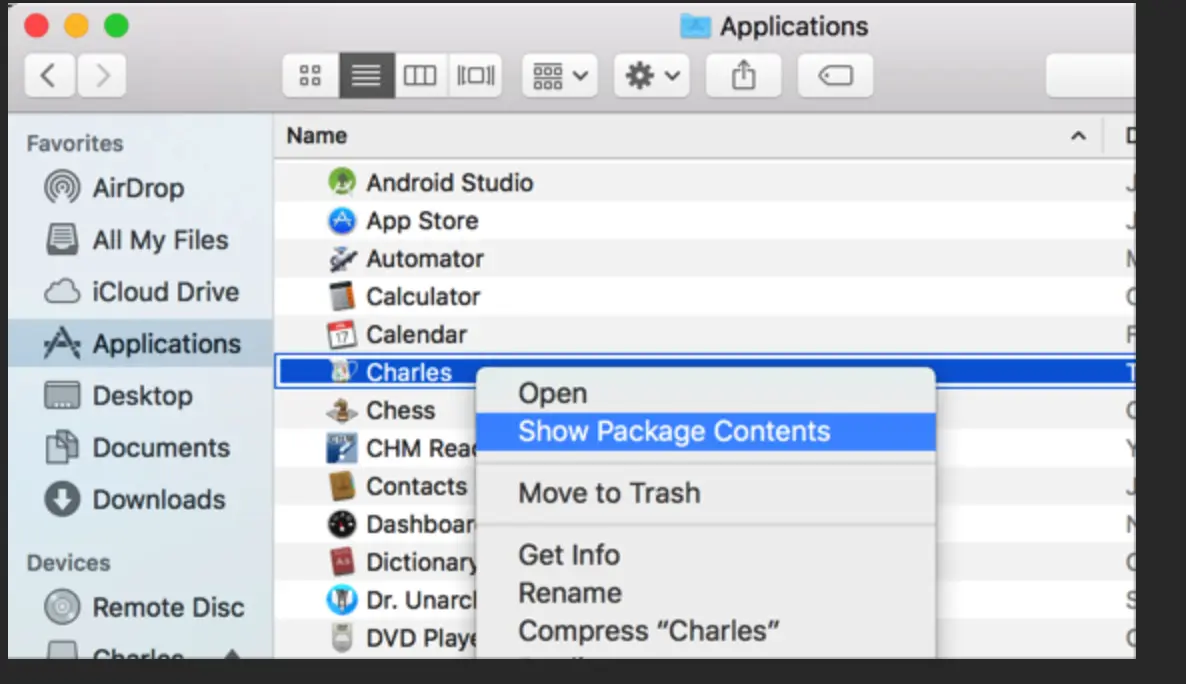
Task: Choose Compress "Charles" menu item
Action: click(x=706, y=631)
